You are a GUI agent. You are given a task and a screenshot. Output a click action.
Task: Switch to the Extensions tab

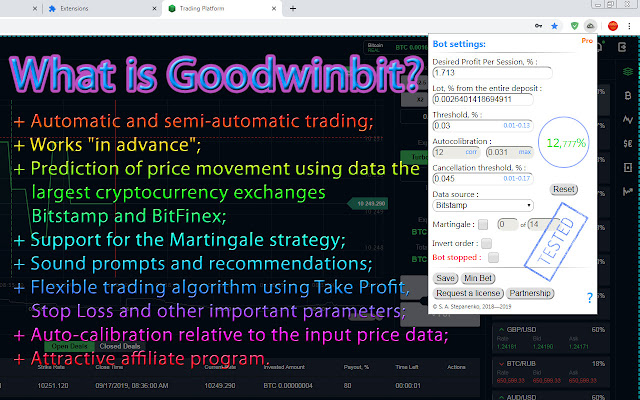100,8
